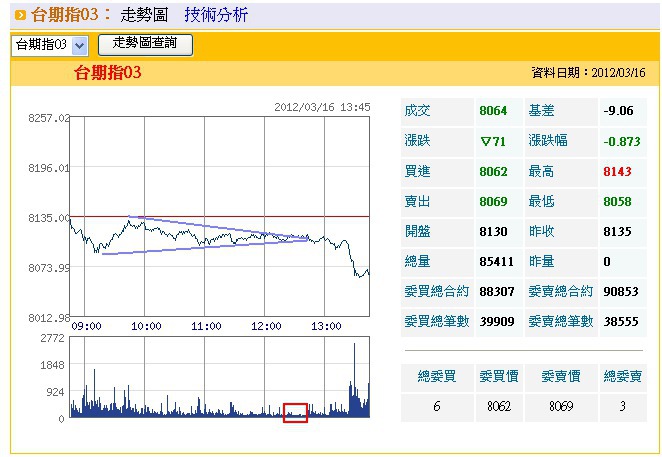Click the 委賣總筆數 value 38555

[621, 321]
